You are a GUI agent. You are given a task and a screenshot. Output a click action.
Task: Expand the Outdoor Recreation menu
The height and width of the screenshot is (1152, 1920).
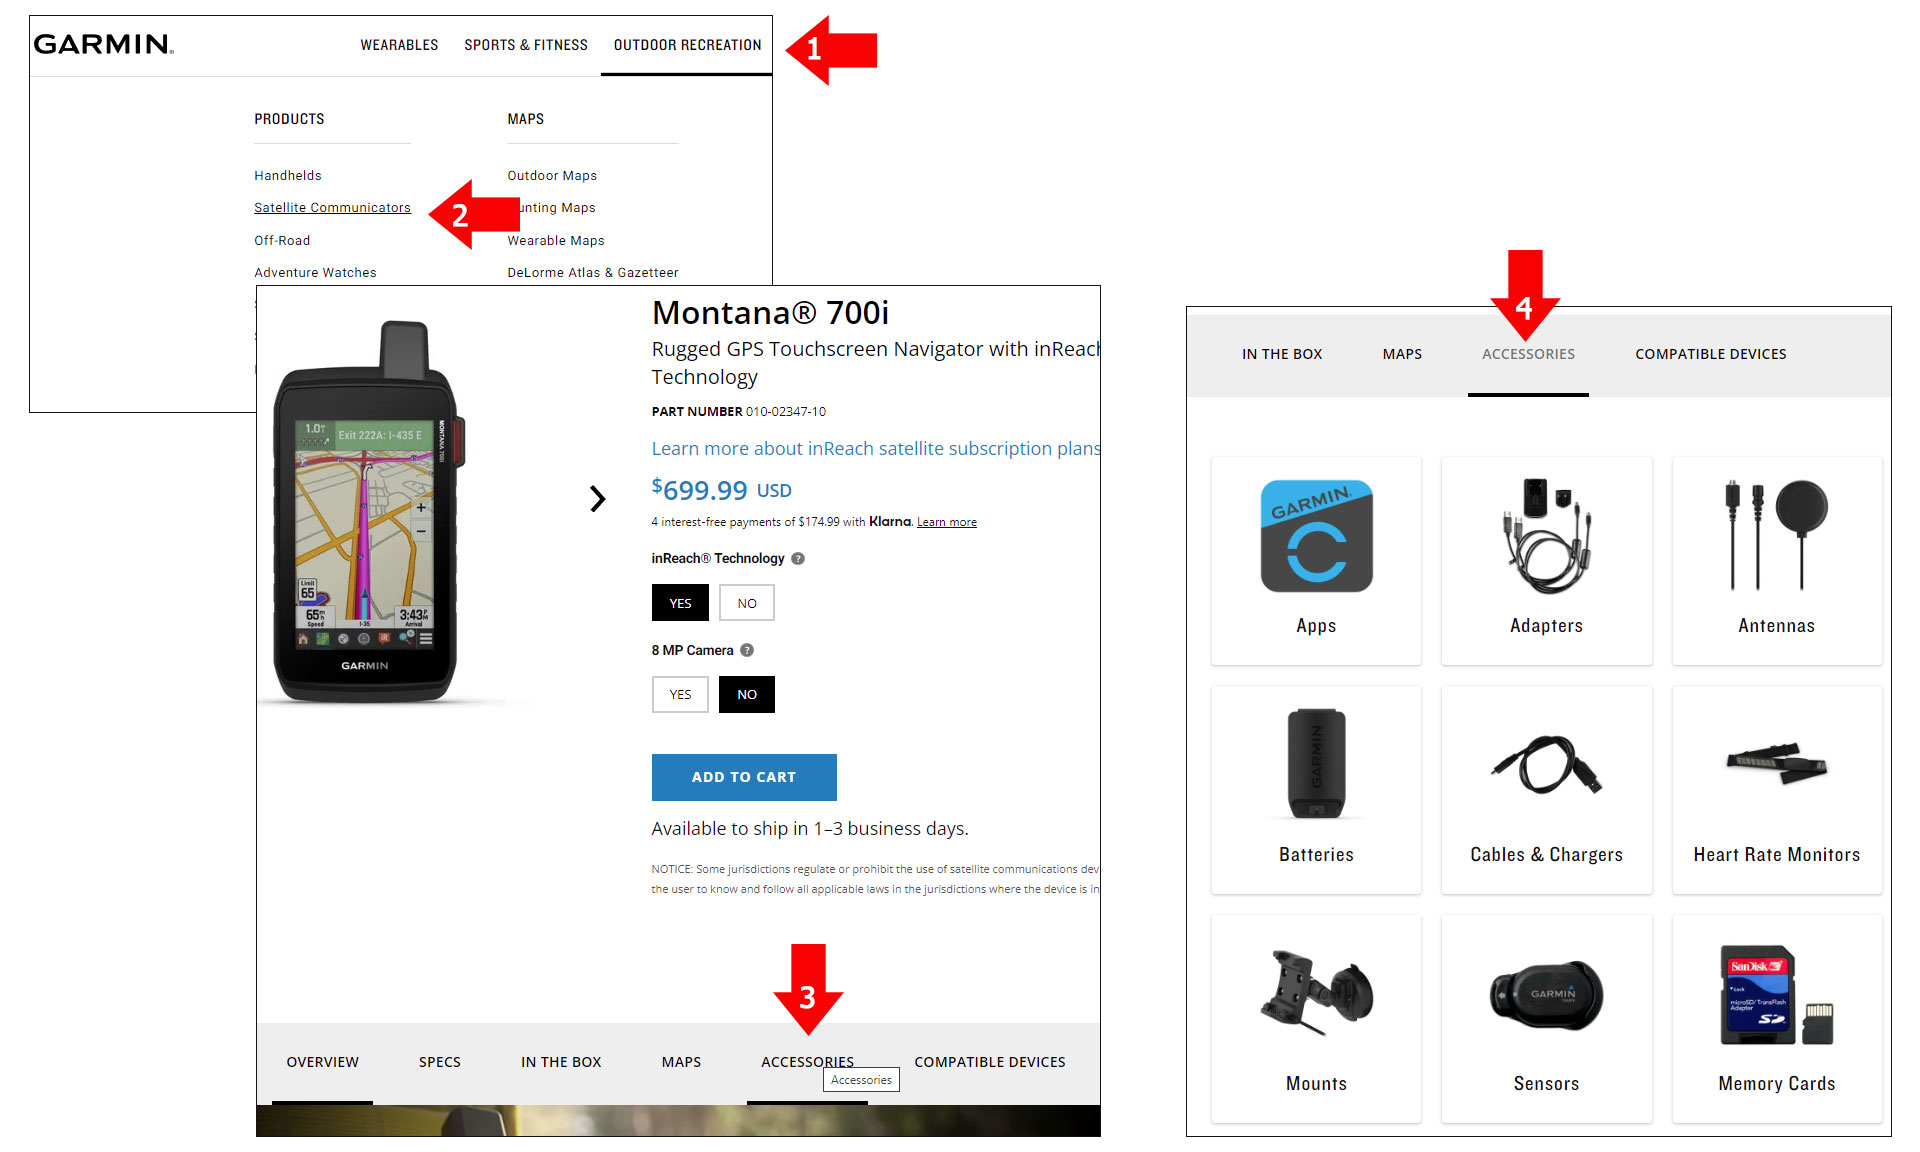pyautogui.click(x=687, y=45)
